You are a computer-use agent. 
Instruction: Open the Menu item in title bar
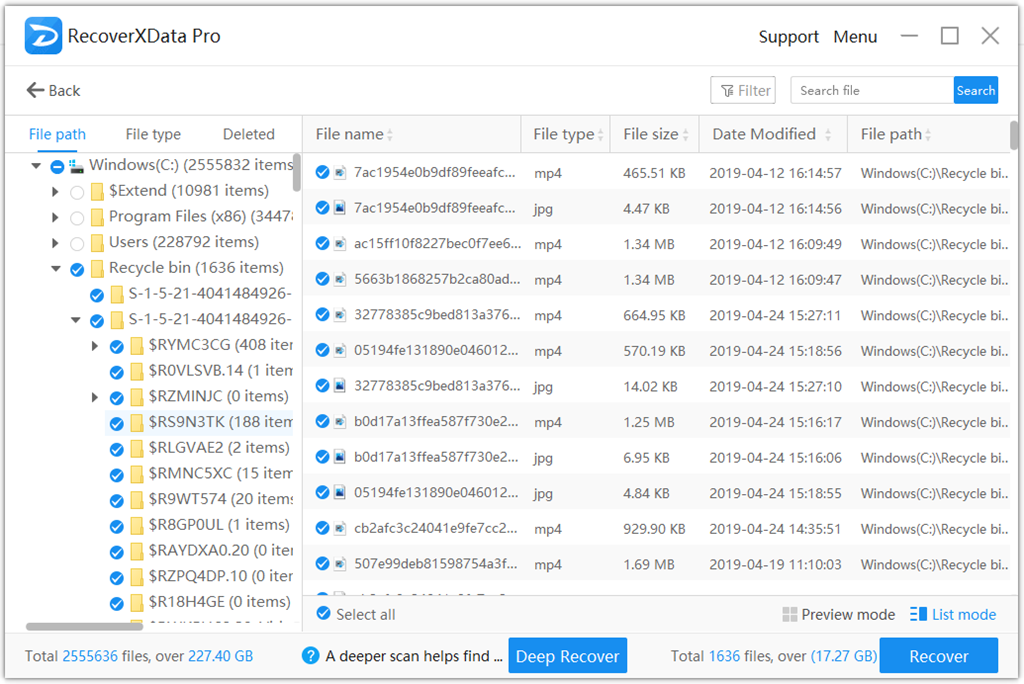(x=855, y=36)
